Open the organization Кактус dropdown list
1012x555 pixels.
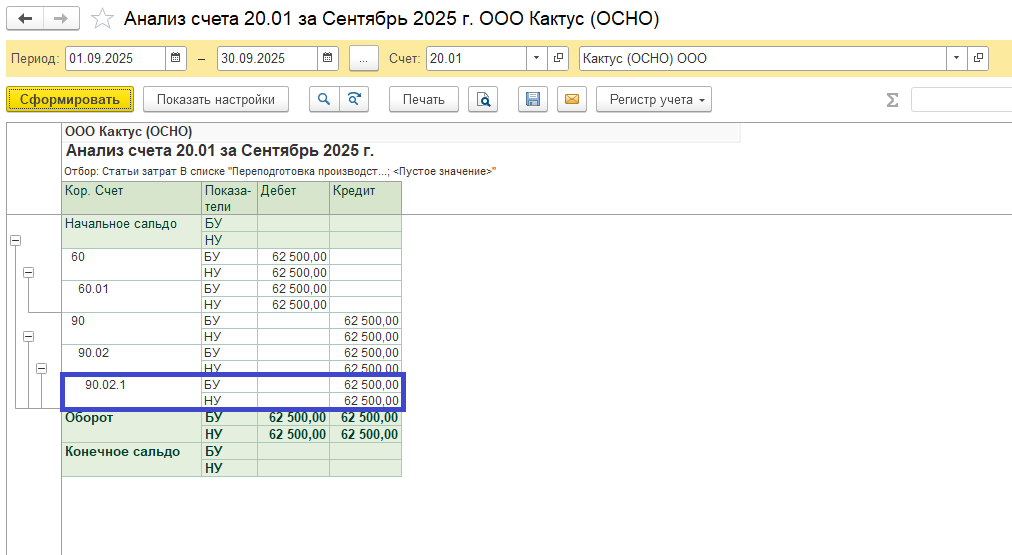tap(957, 58)
